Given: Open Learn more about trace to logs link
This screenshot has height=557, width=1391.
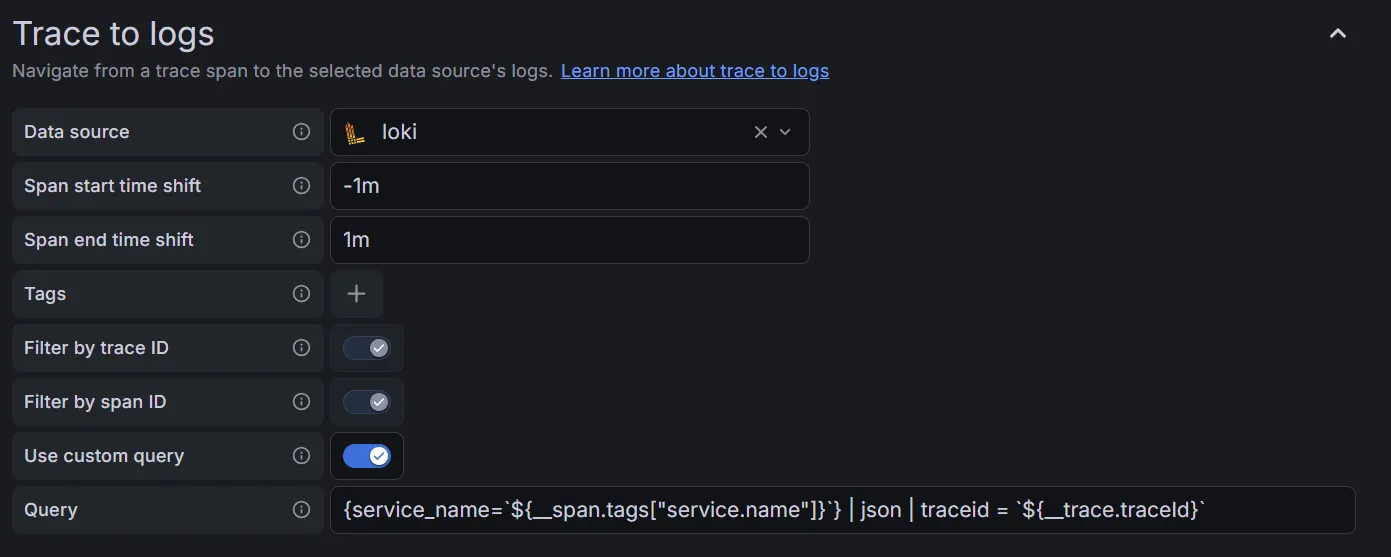Looking at the screenshot, I should [x=694, y=71].
